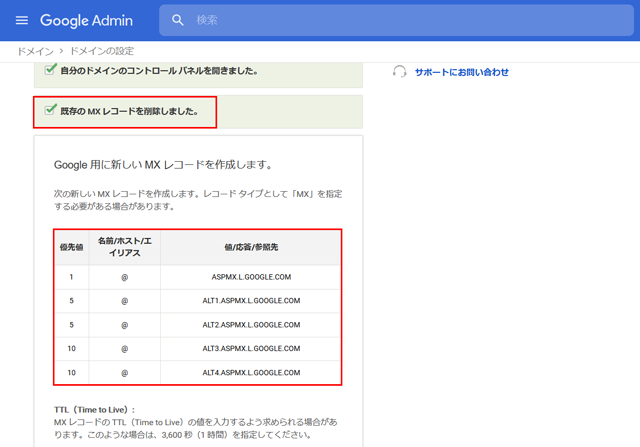The height and width of the screenshot is (447, 640).
Task: Select the ALT1.ASPMX.L.GOOGLE.COM value cell
Action: point(251,301)
